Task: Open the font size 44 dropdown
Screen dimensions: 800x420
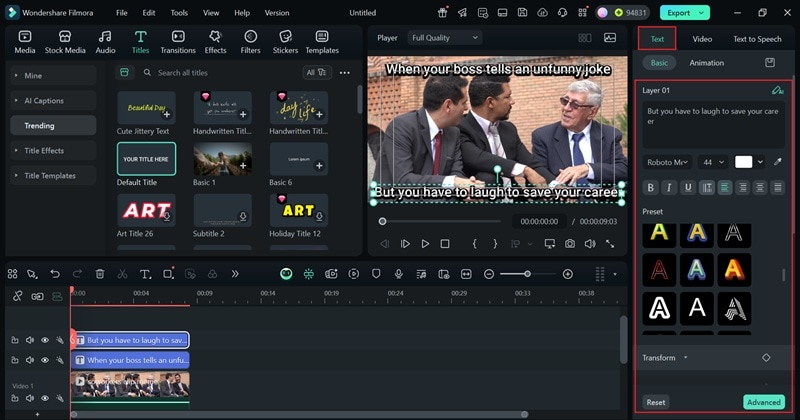Action: (713, 162)
